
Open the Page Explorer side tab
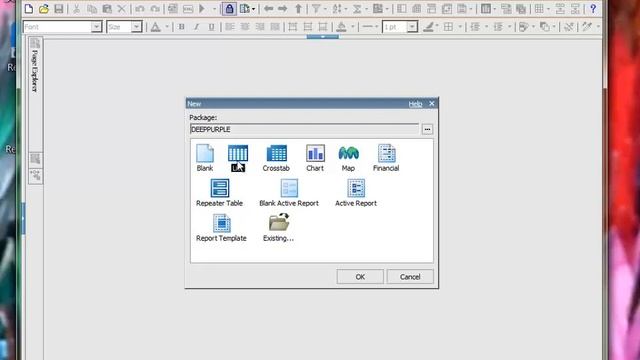coord(35,65)
